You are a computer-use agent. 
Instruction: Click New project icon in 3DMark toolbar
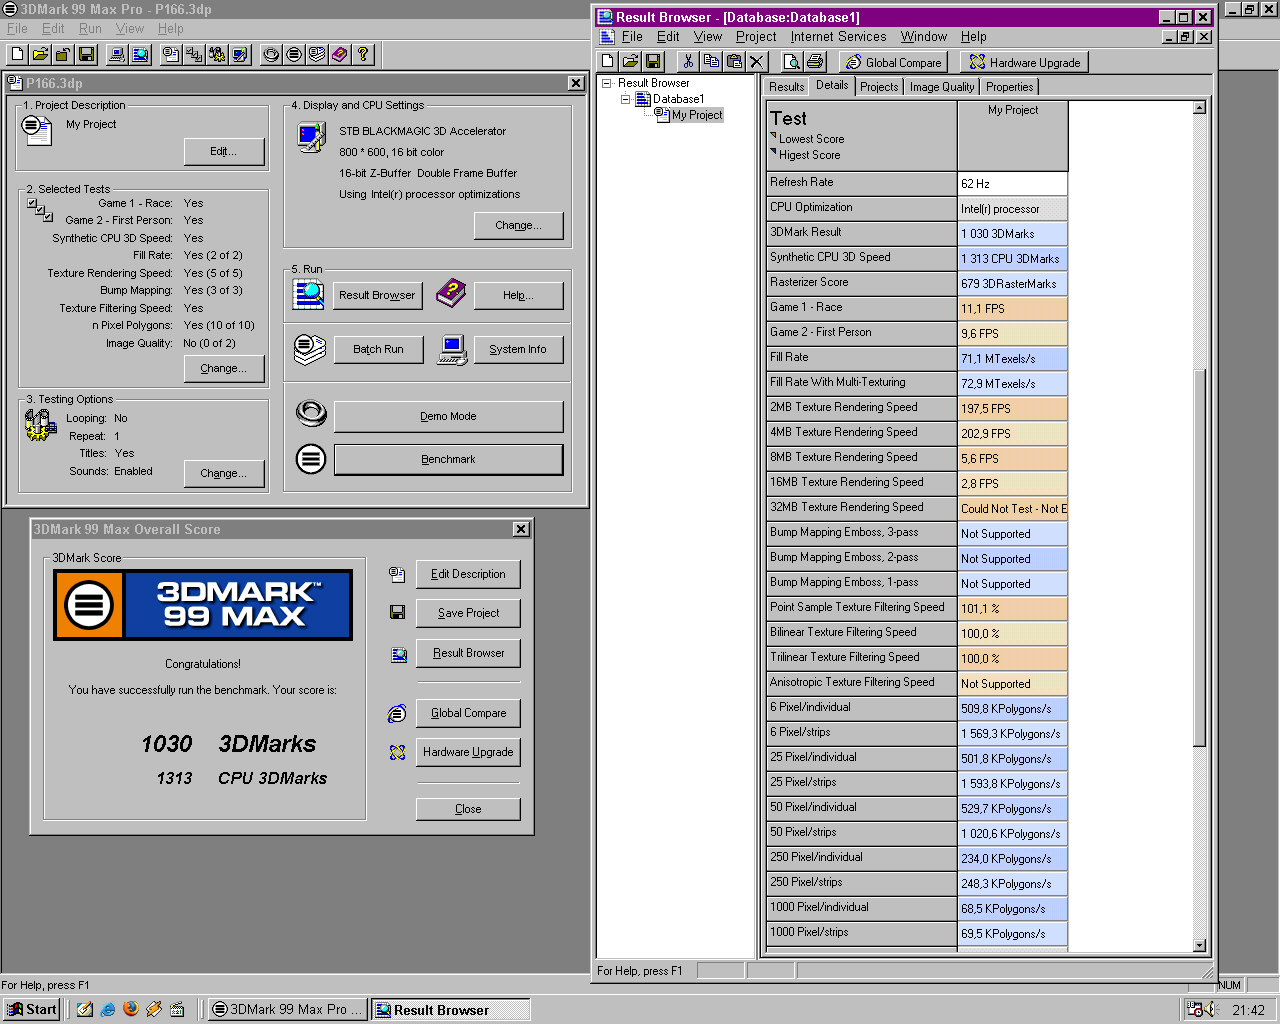pos(18,55)
